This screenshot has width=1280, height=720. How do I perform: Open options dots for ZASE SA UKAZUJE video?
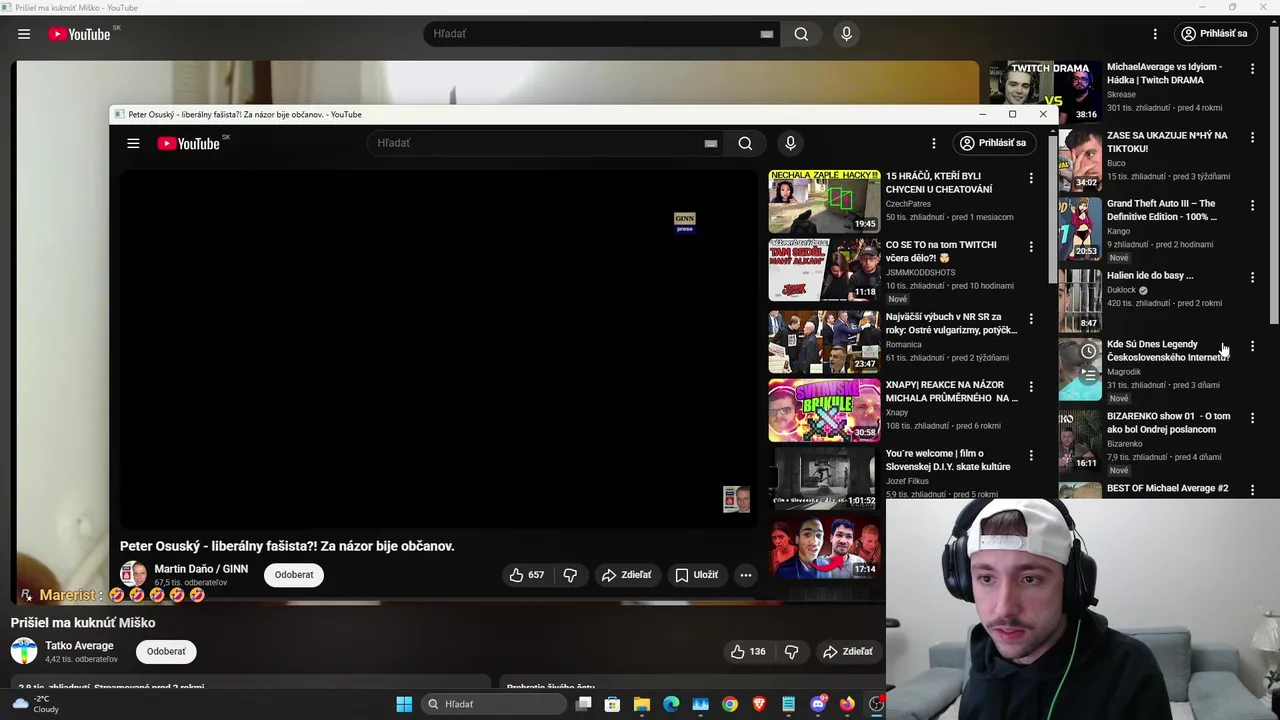(x=1252, y=137)
